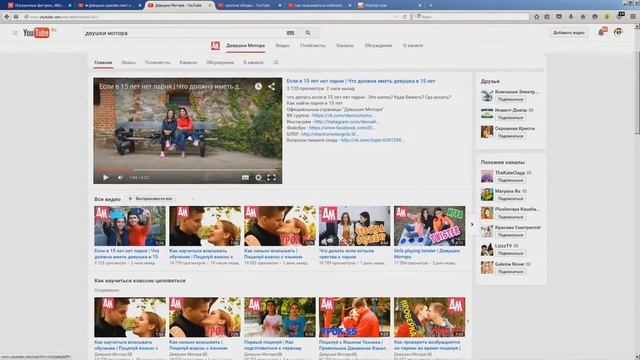Open the featured video title link
This screenshot has height=360, width=640.
(x=361, y=81)
